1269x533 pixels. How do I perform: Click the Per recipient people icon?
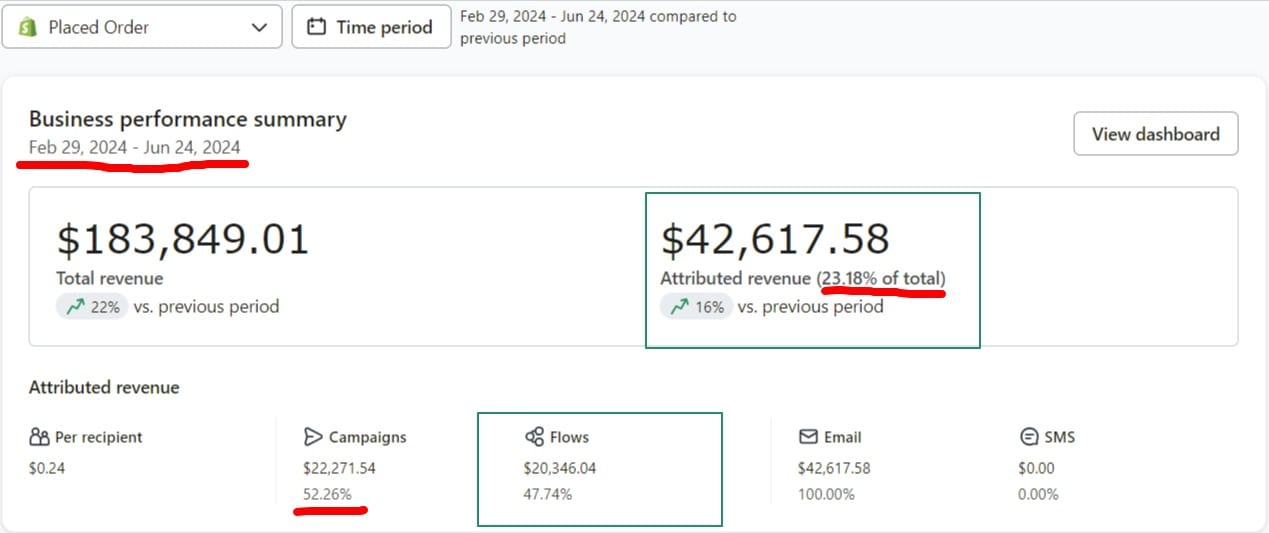pos(40,437)
